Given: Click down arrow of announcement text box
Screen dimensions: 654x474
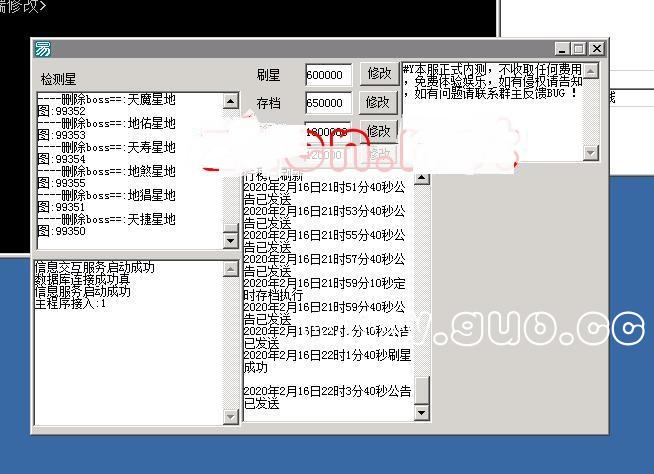Looking at the screenshot, I should (591, 152).
